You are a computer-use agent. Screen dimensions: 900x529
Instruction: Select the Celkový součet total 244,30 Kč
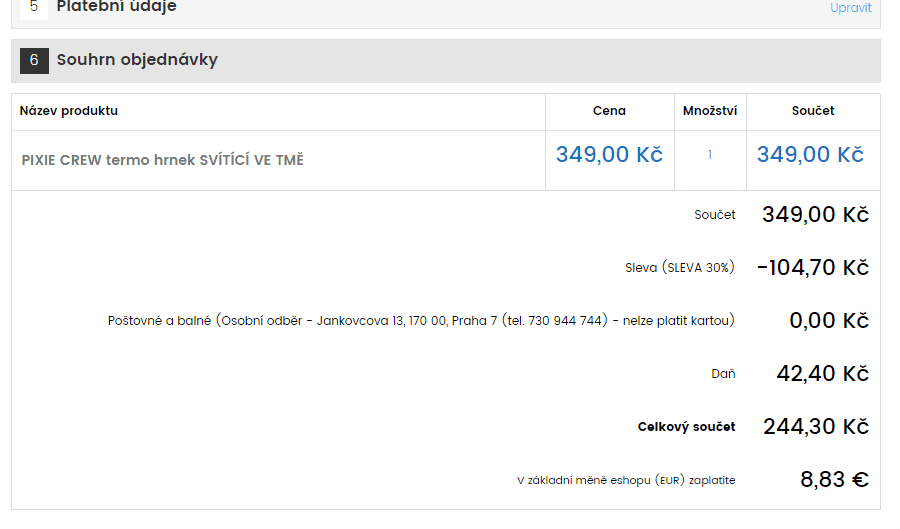point(816,426)
